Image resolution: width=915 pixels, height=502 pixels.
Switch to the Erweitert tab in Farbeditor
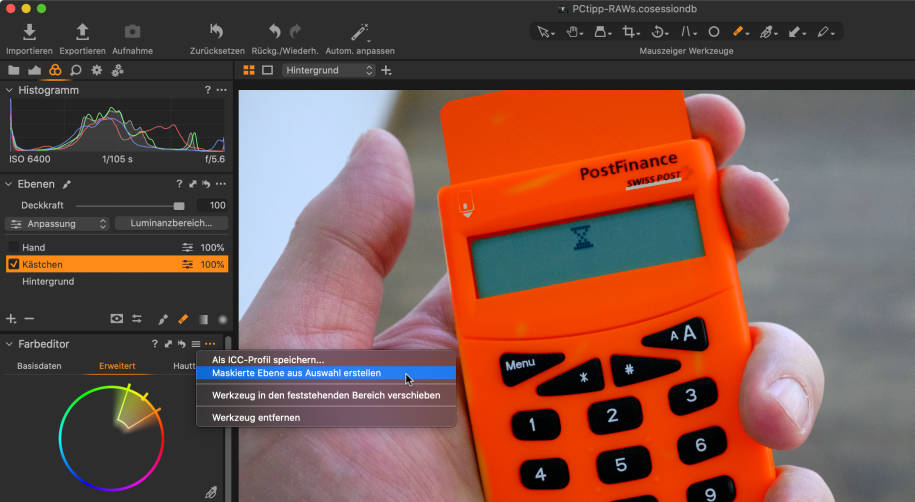[x=117, y=366]
